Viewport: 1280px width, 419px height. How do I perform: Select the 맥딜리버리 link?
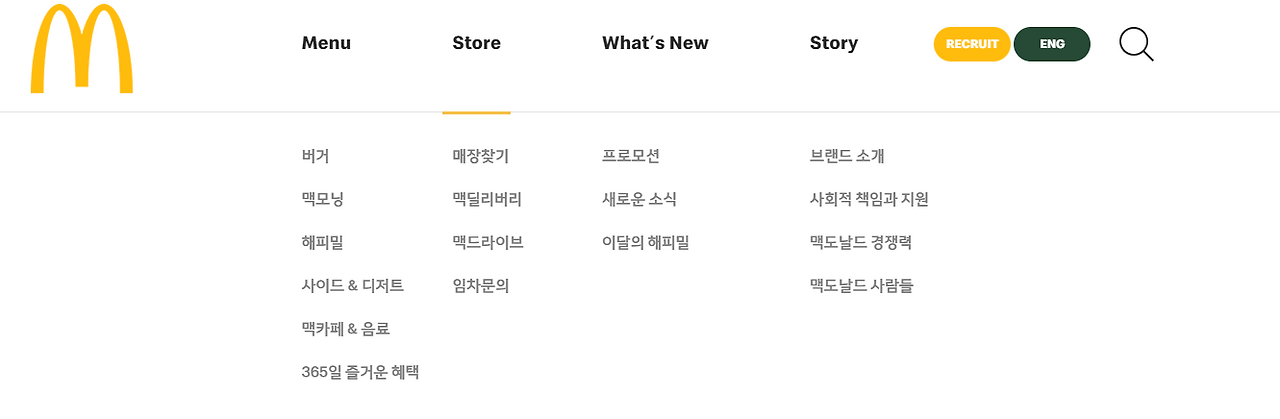pos(487,199)
